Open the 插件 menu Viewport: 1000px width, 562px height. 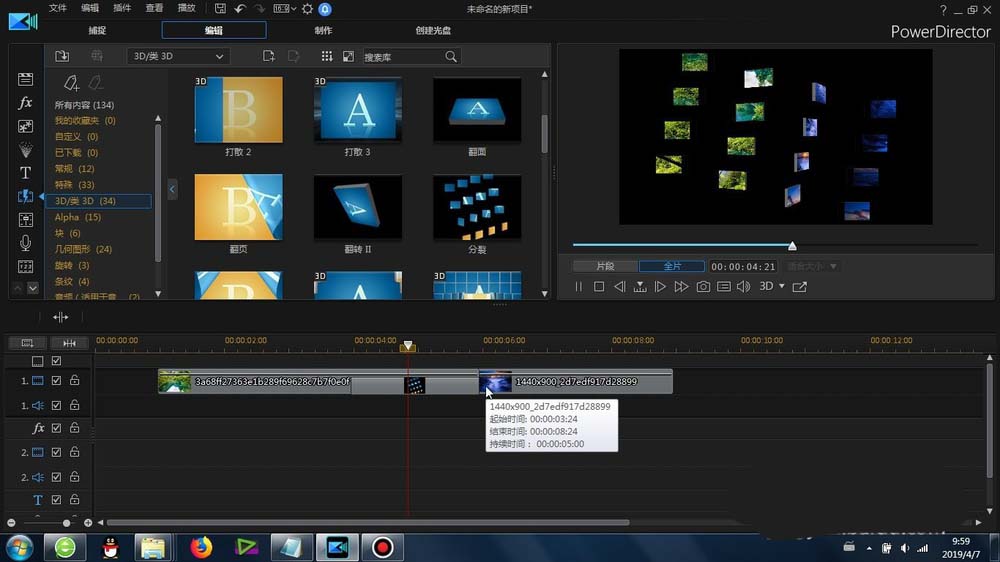click(122, 8)
